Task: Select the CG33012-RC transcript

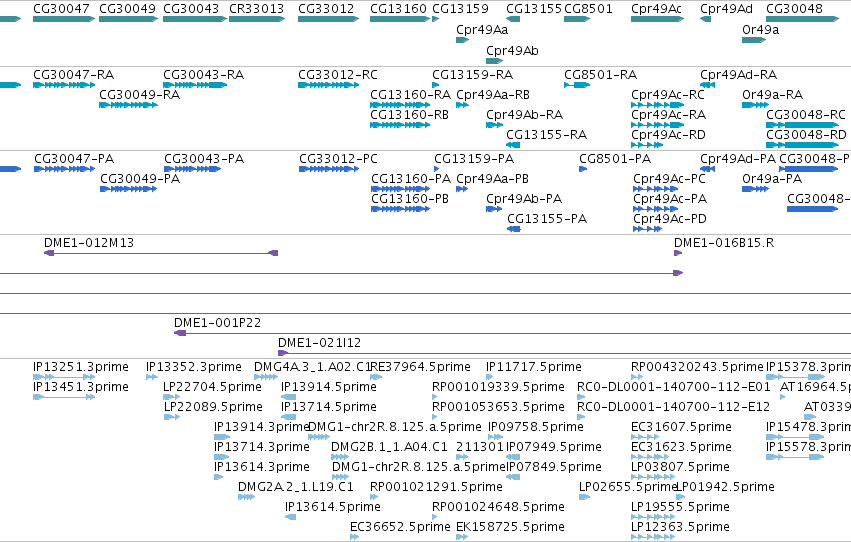Action: 328,85
